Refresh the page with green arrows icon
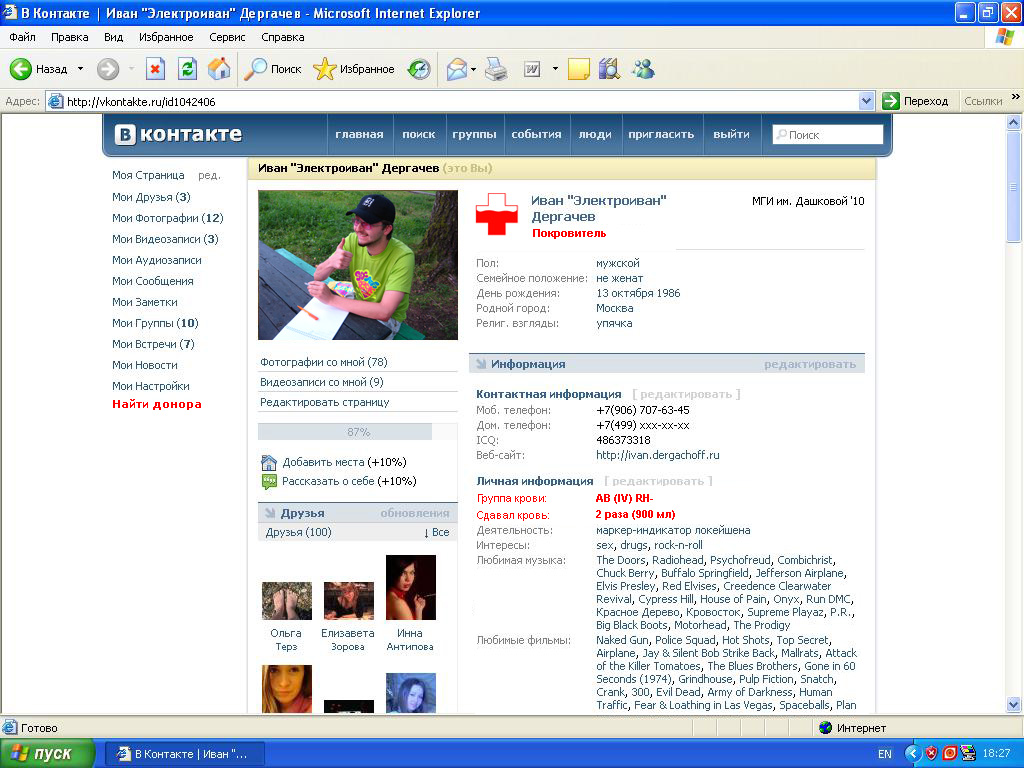The image size is (1024, 768). pos(187,69)
